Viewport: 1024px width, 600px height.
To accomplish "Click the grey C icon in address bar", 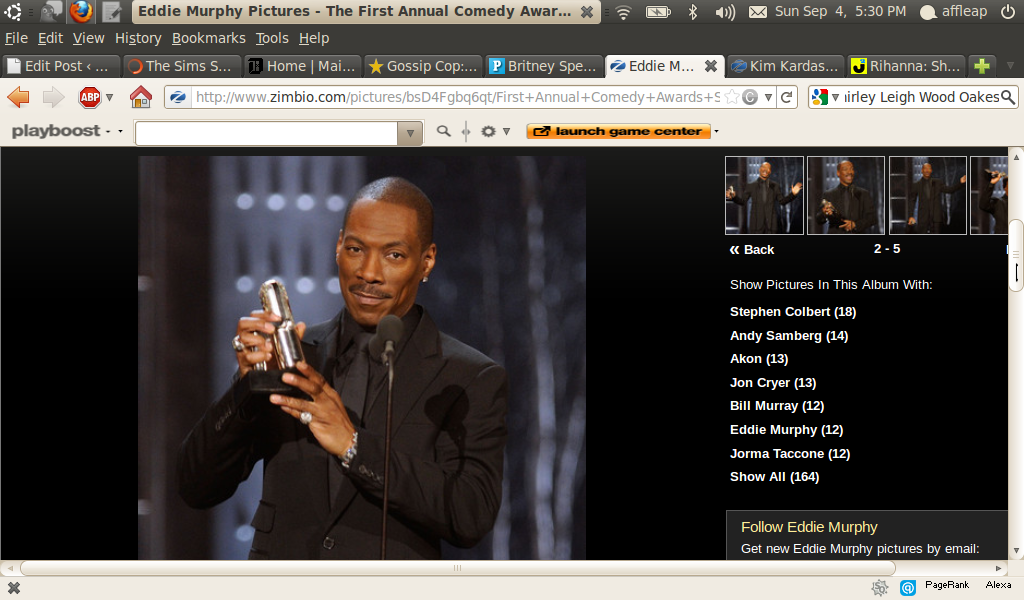I will (x=750, y=97).
